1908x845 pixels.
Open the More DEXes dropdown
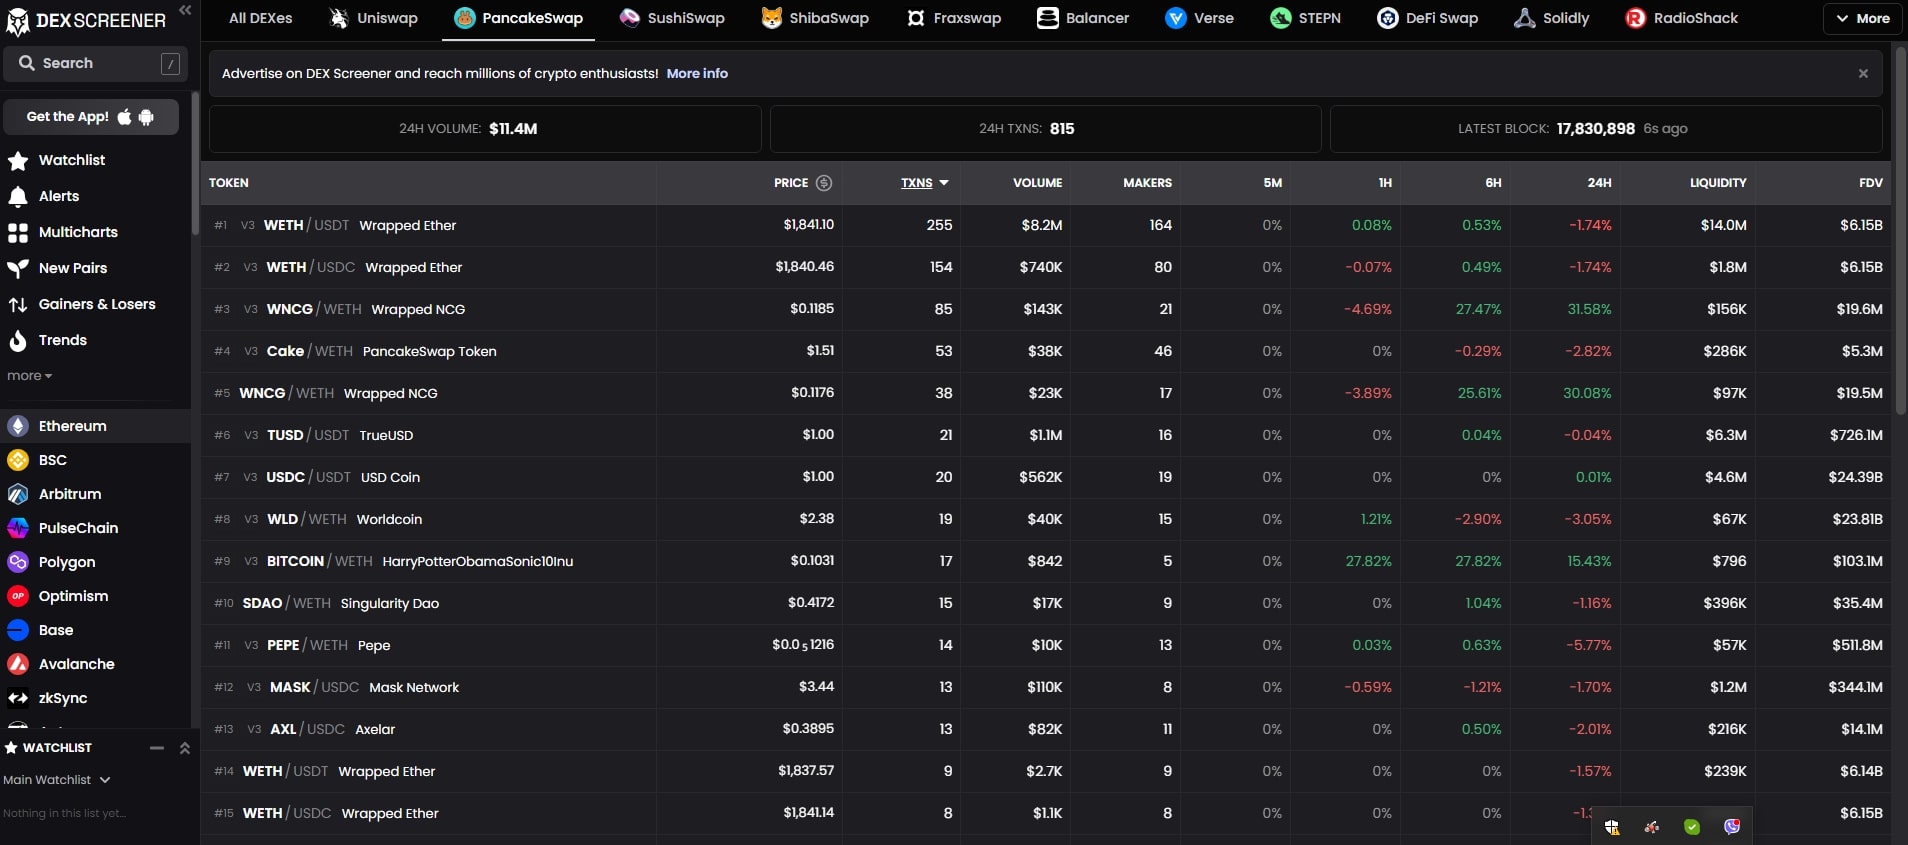pyautogui.click(x=1862, y=18)
